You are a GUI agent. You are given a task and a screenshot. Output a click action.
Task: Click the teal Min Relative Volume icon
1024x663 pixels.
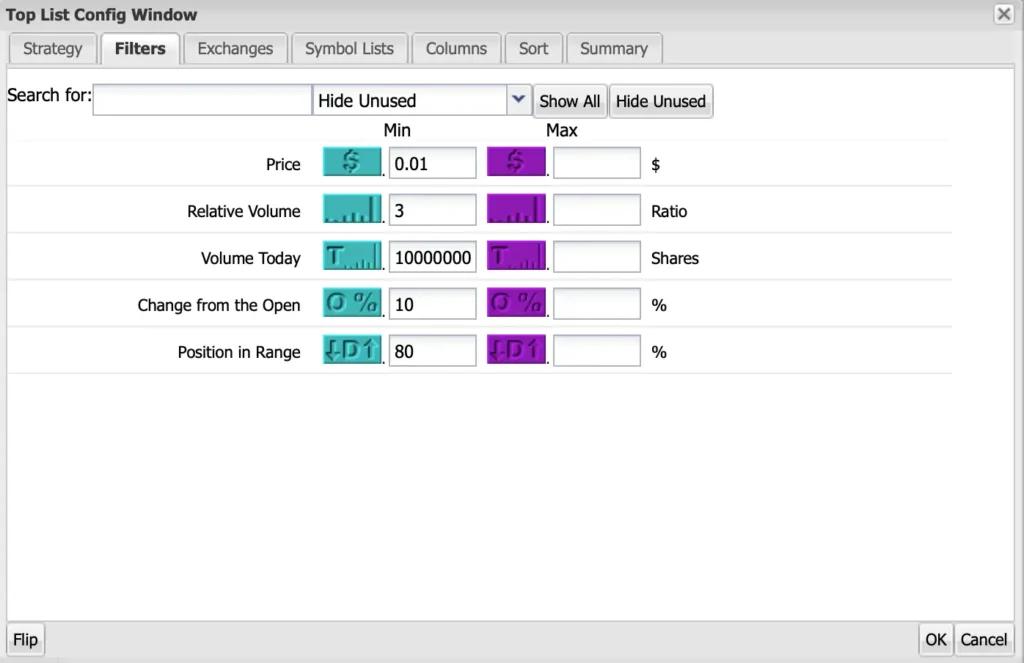coord(352,210)
